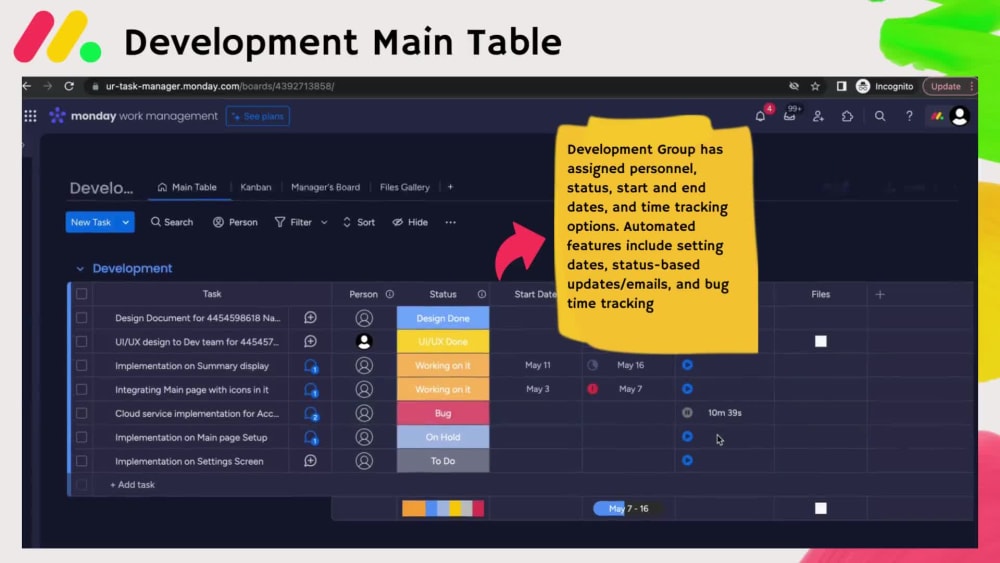Open the browser side panel icon
Image resolution: width=1000 pixels, height=563 pixels.
click(x=841, y=86)
